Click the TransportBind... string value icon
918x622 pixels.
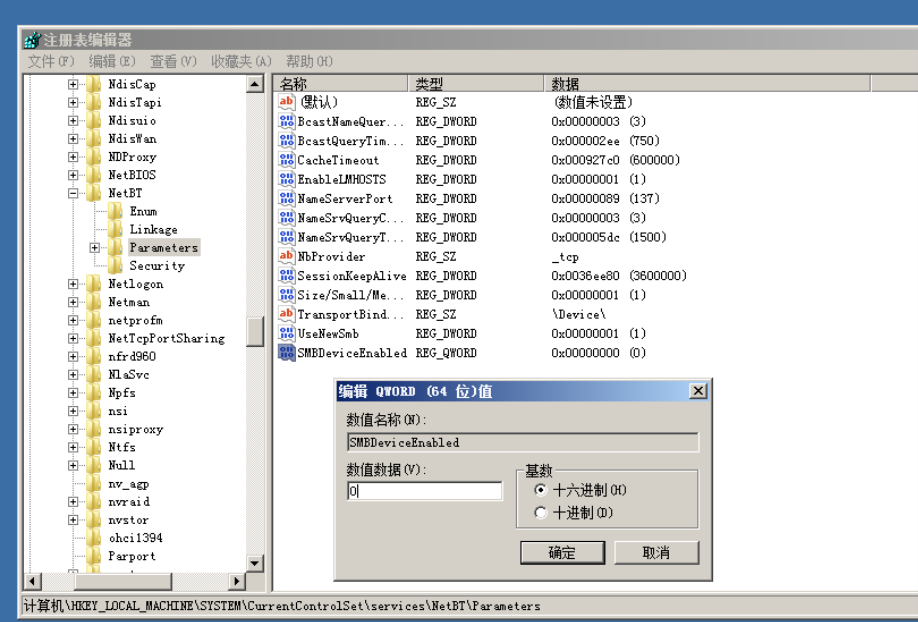286,314
